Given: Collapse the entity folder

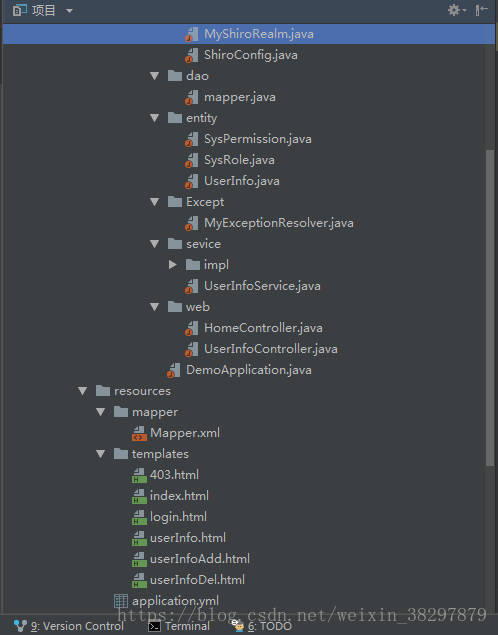Looking at the screenshot, I should click(x=154, y=118).
